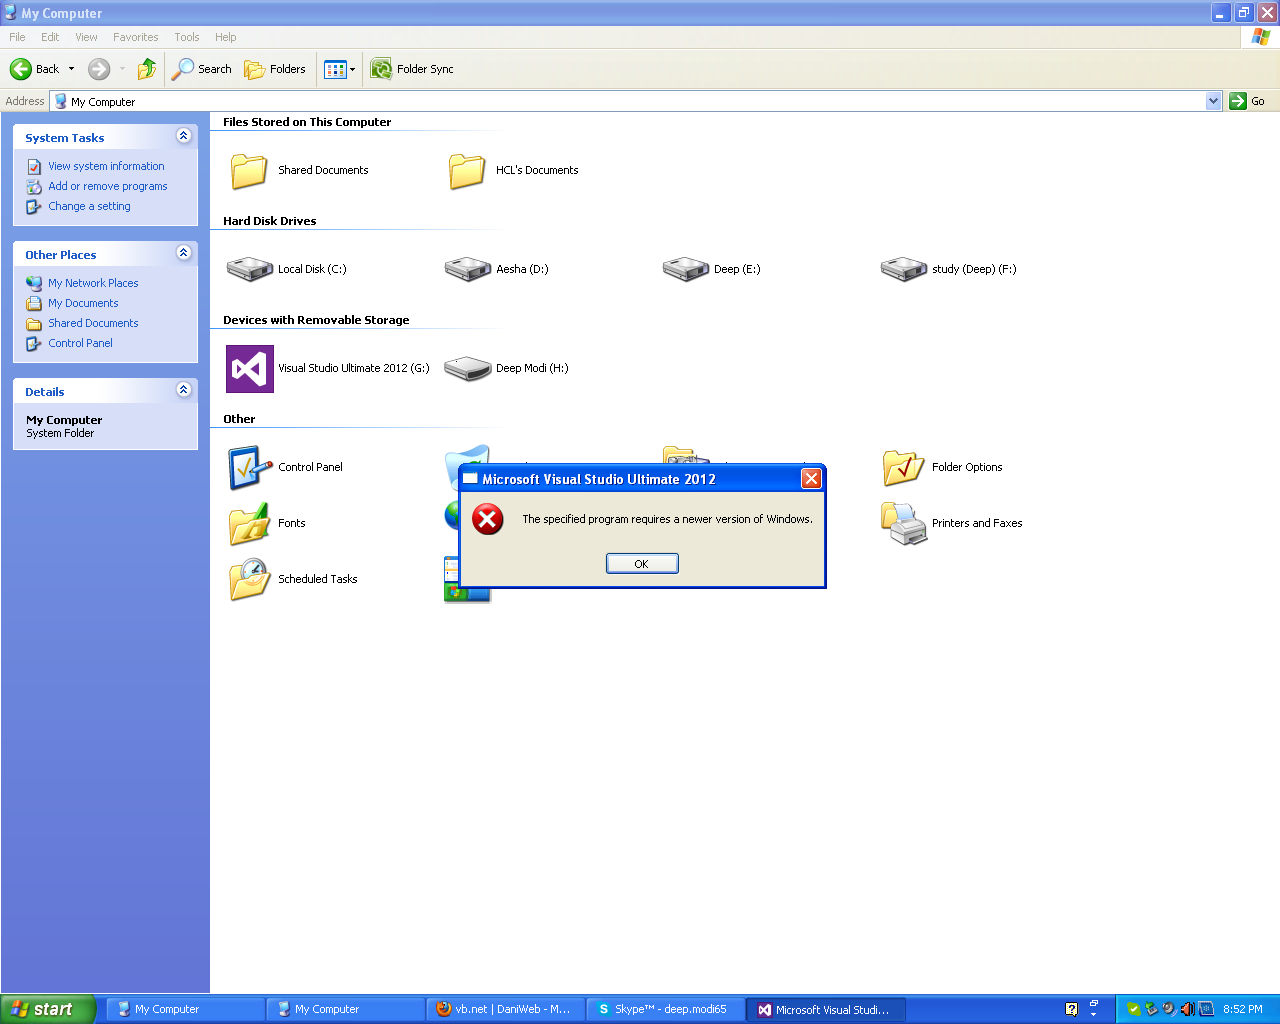Click View system information link
This screenshot has width=1280, height=1024.
click(106, 166)
